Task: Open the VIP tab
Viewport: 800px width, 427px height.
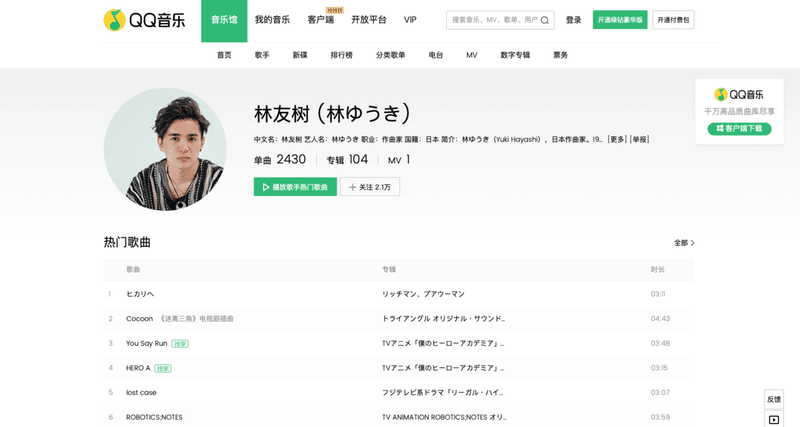Action: [x=410, y=20]
